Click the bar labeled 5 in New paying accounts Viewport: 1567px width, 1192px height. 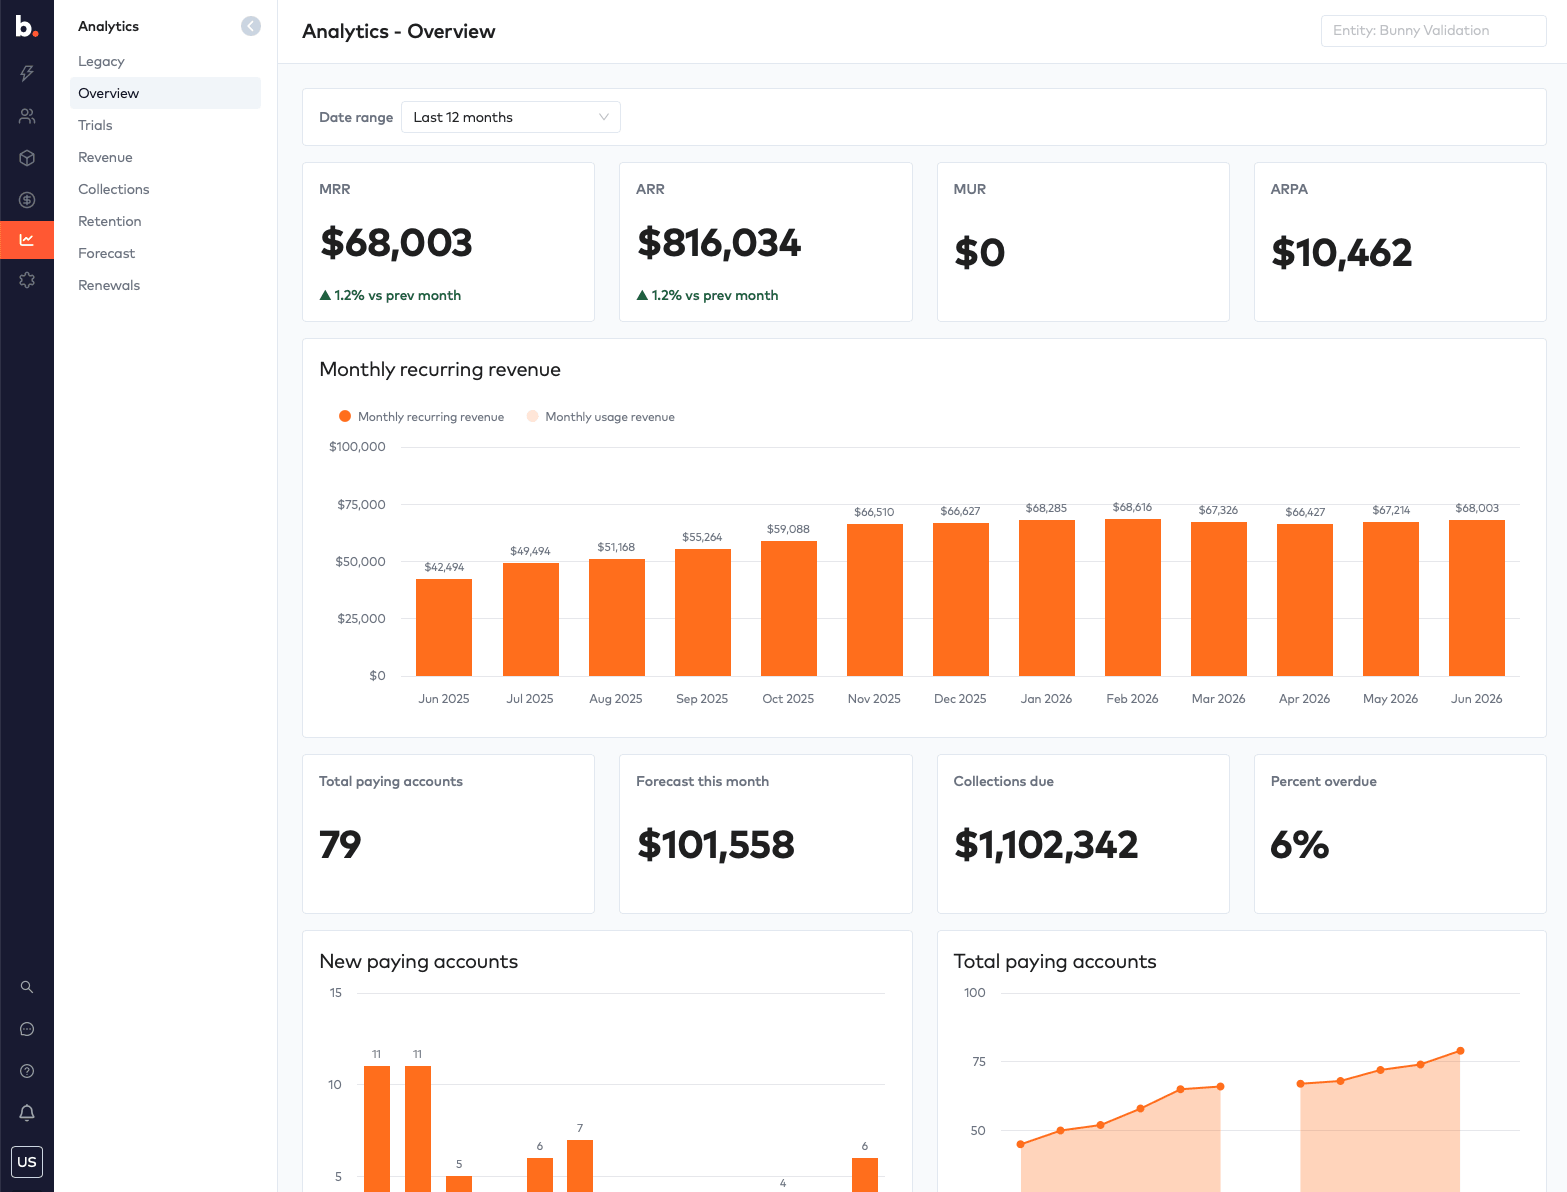click(x=459, y=1184)
